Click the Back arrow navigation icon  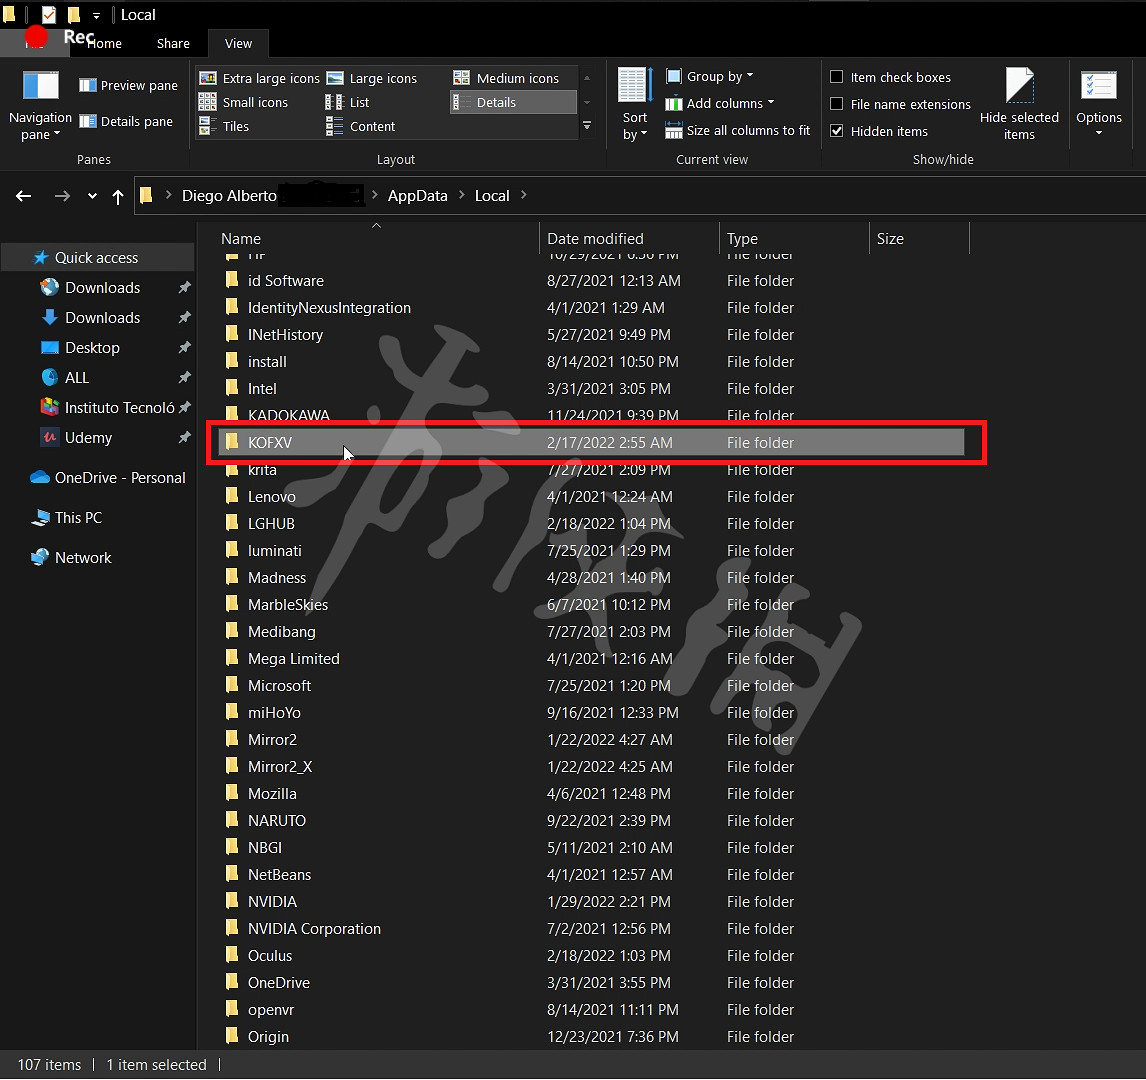coord(24,196)
